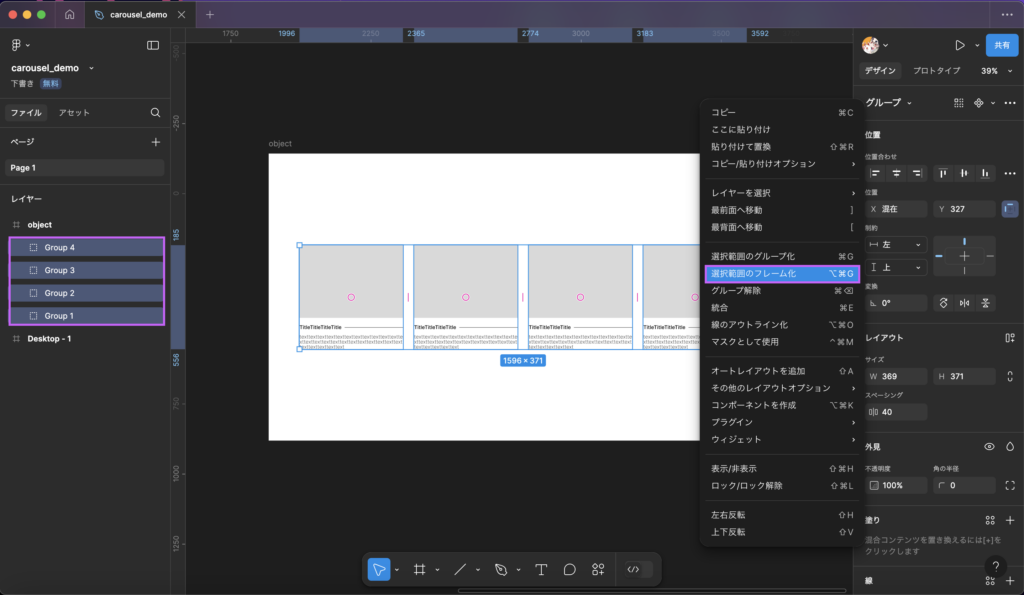Rotate 90 degrees icon in 変換
1024x595 pixels.
click(944, 303)
